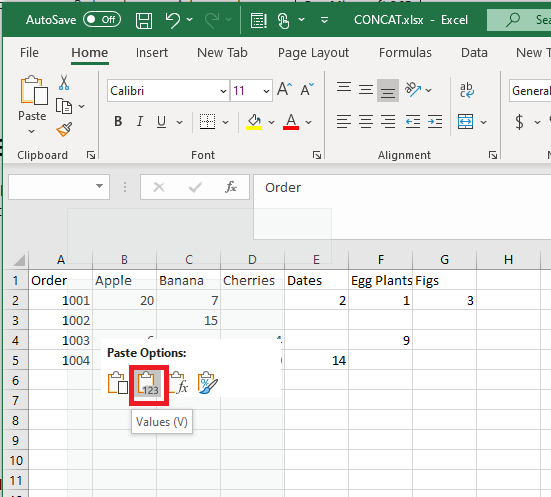Toggle Italic formatting
The height and width of the screenshot is (497, 551).
(x=140, y=122)
